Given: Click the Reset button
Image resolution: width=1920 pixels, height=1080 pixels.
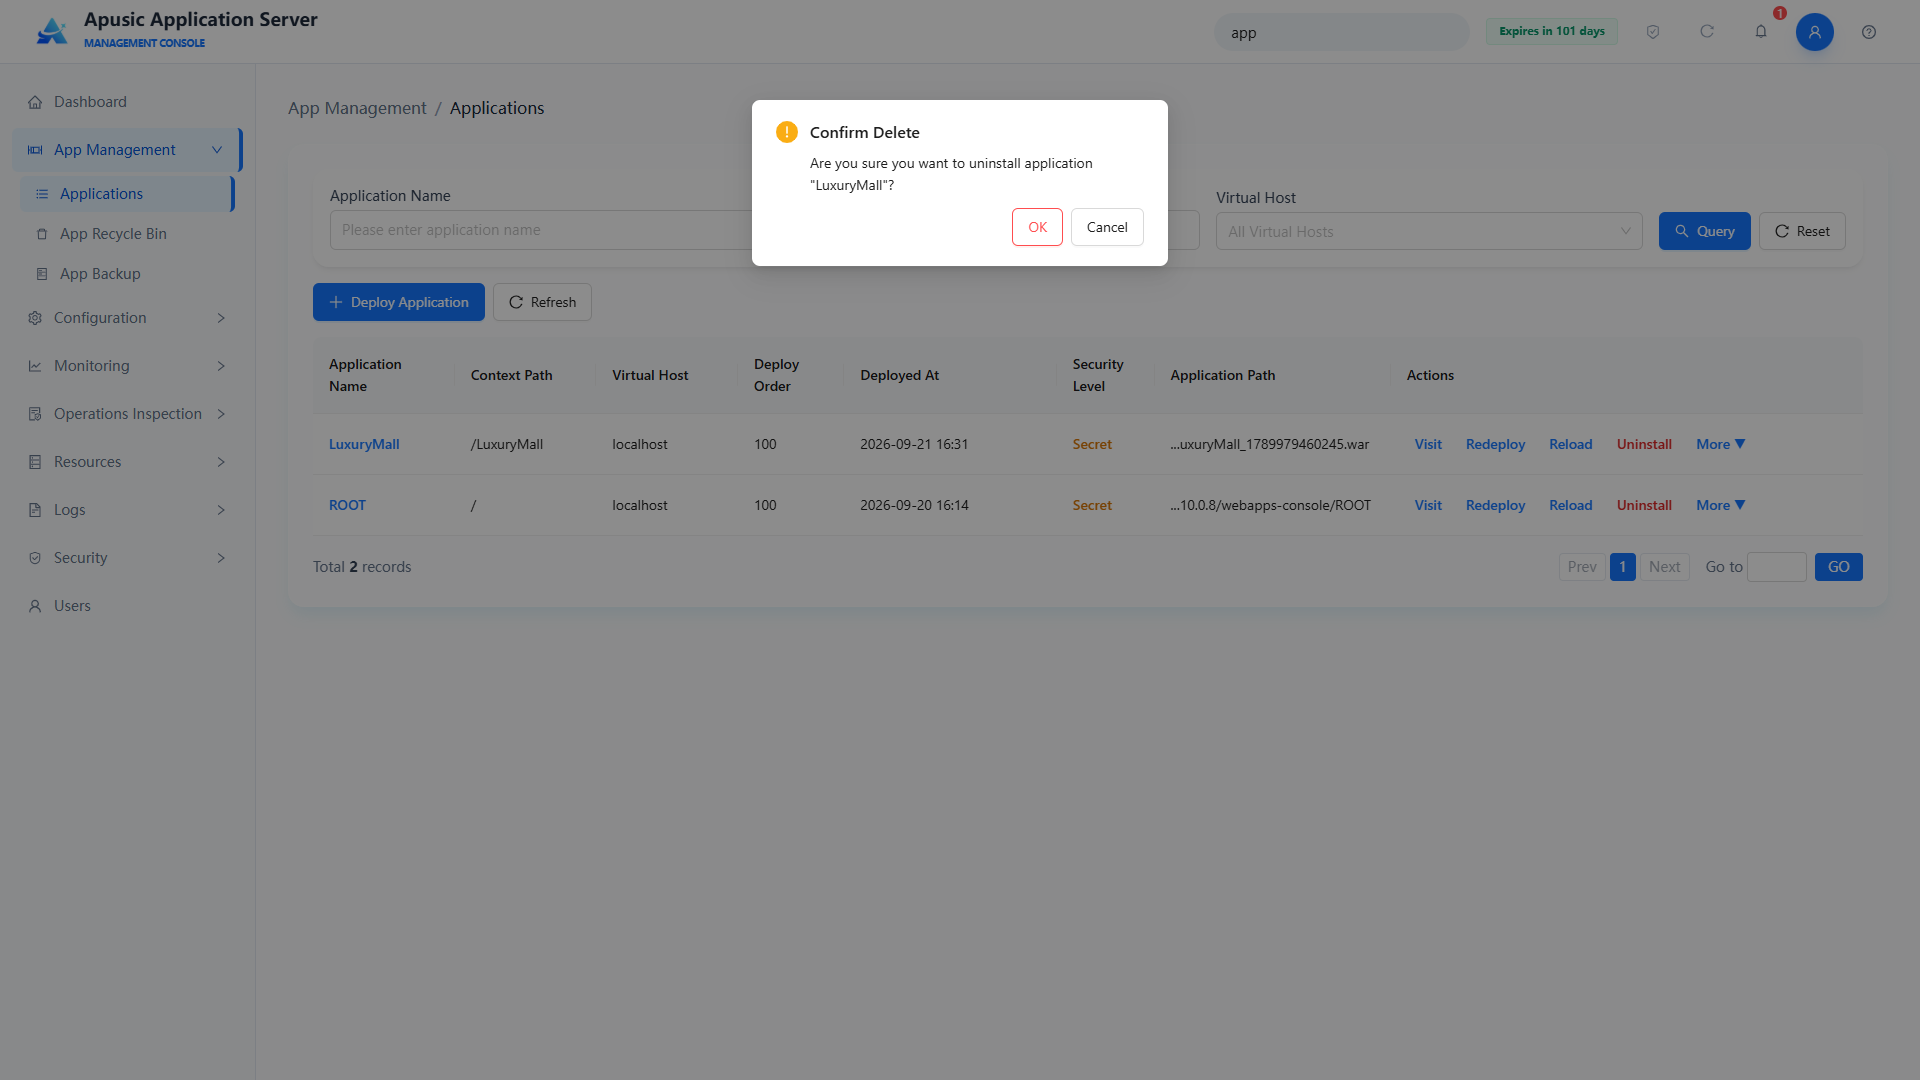Looking at the screenshot, I should pos(1802,231).
